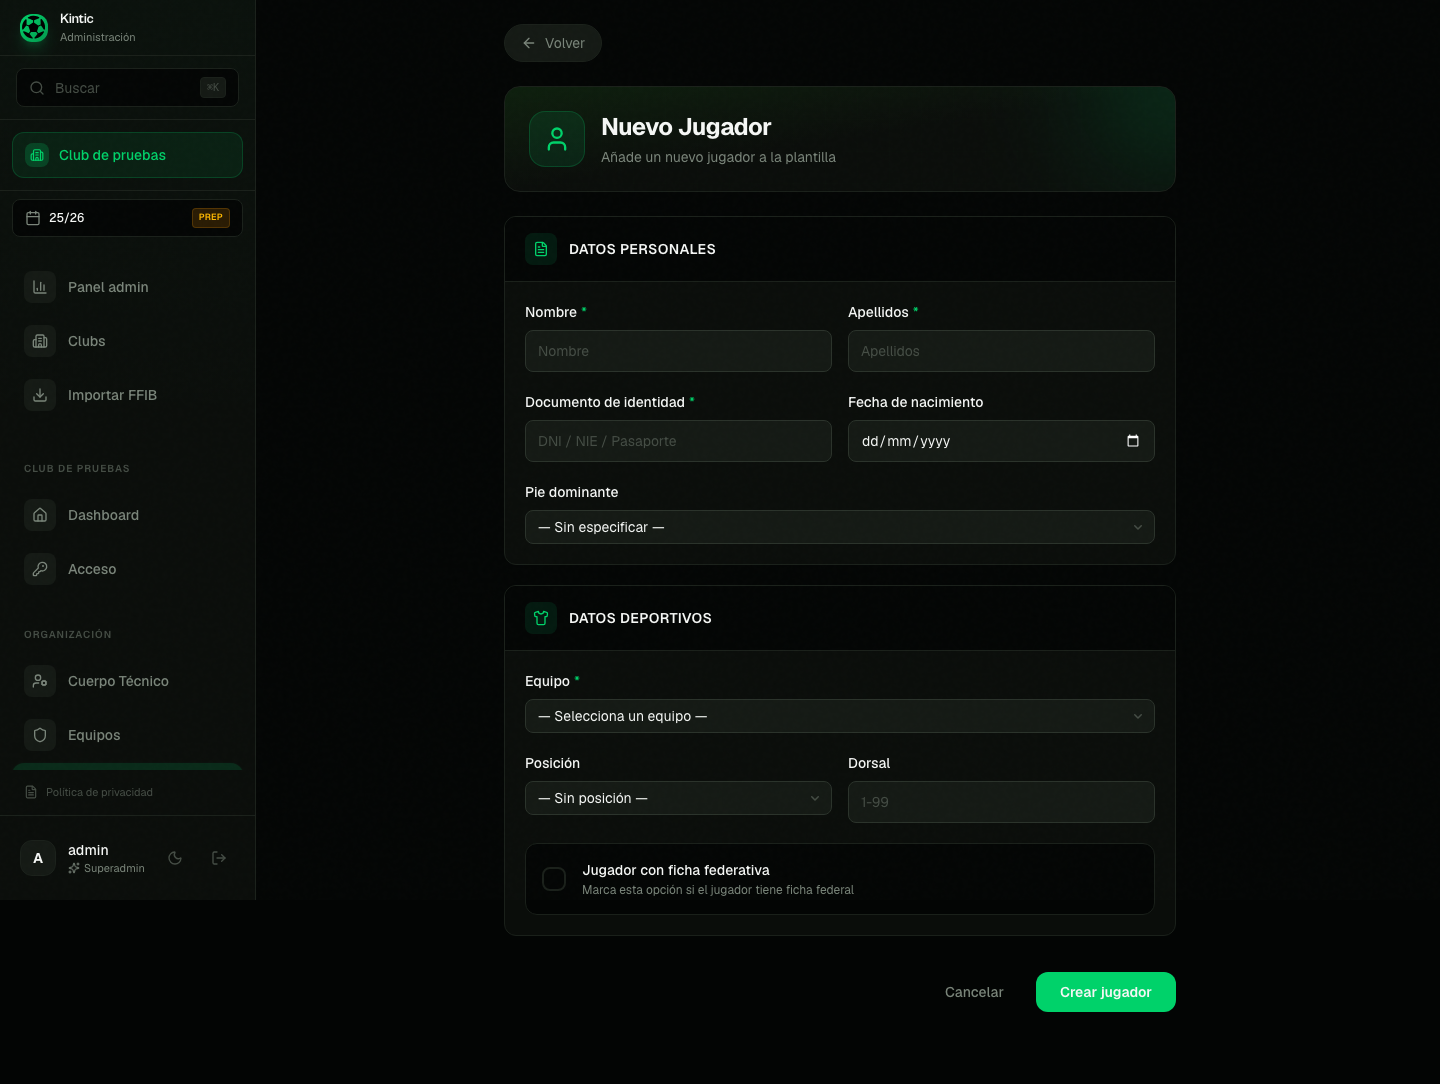
Task: Click the ⌘K shortcut badge
Action: 213,88
